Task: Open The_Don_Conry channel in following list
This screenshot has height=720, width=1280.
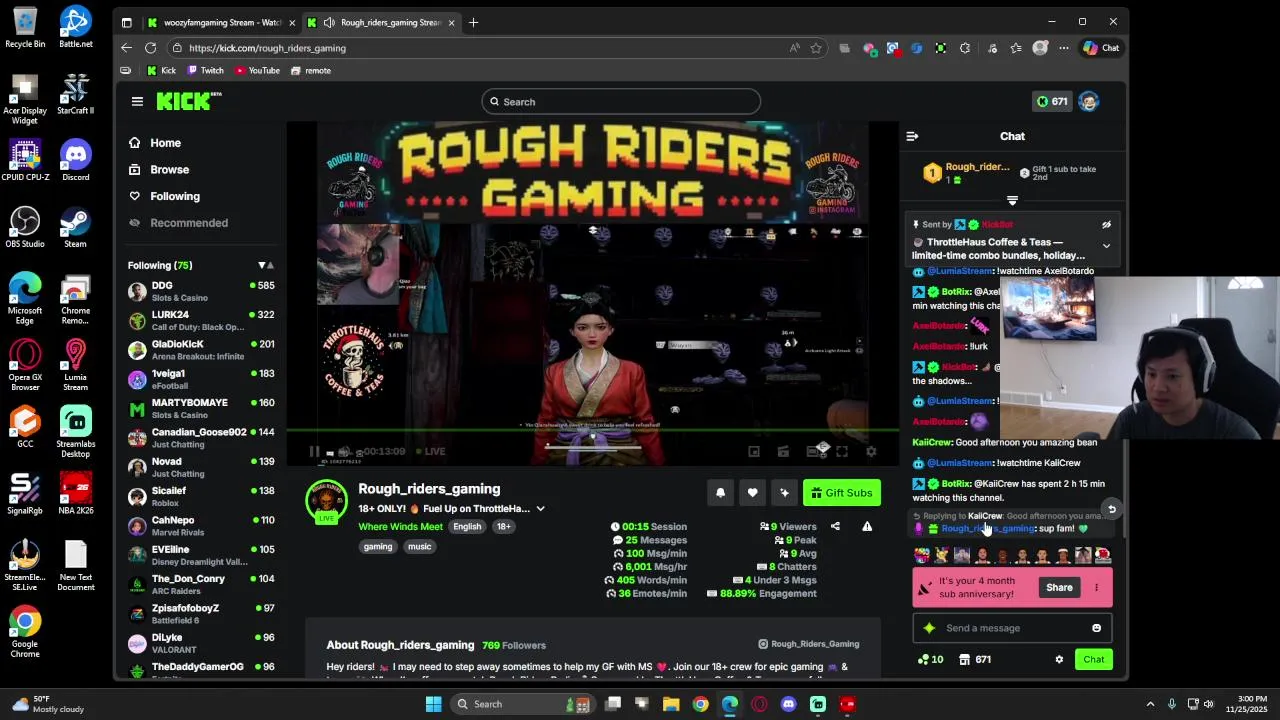Action: (x=201, y=584)
